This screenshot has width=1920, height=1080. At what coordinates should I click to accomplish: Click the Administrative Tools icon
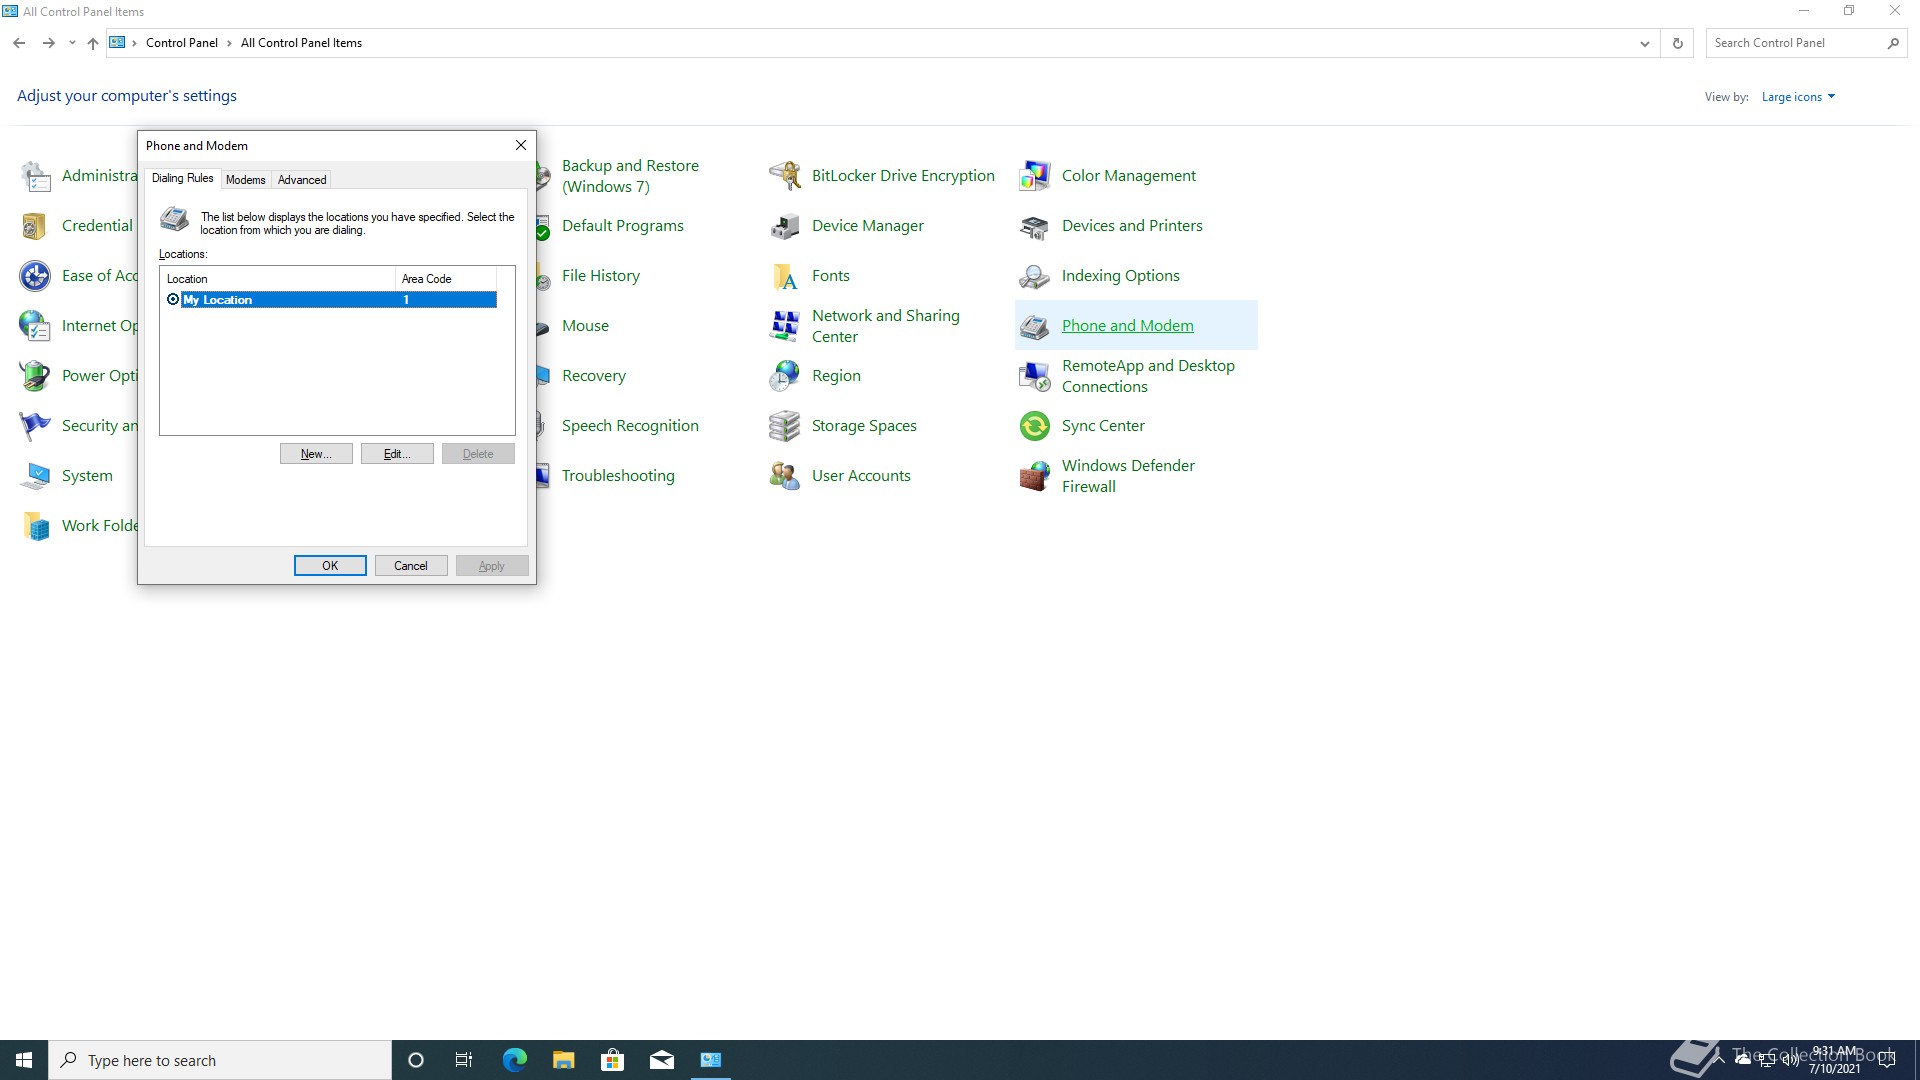(35, 176)
